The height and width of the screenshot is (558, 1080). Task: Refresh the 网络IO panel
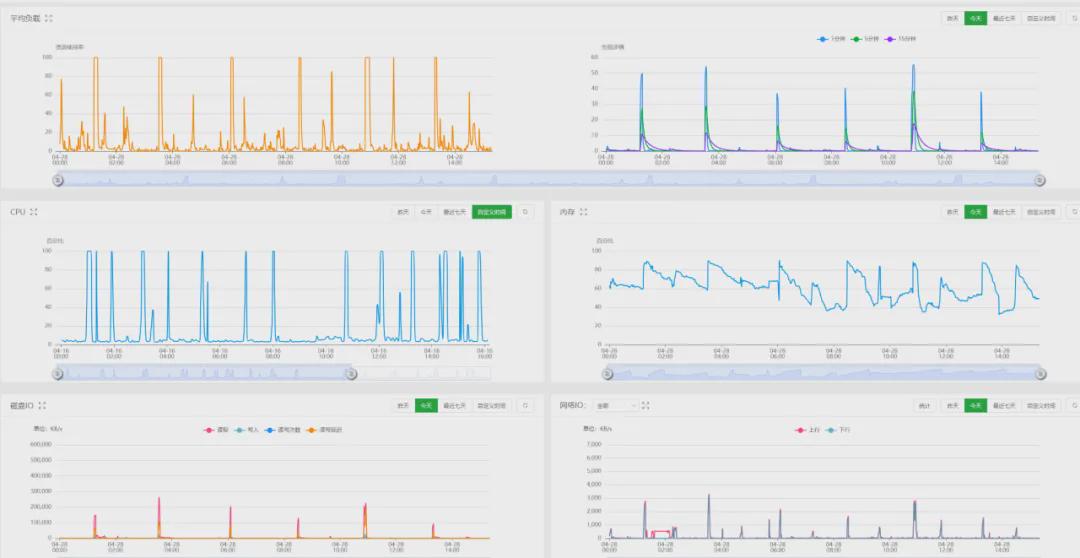click(x=1073, y=406)
